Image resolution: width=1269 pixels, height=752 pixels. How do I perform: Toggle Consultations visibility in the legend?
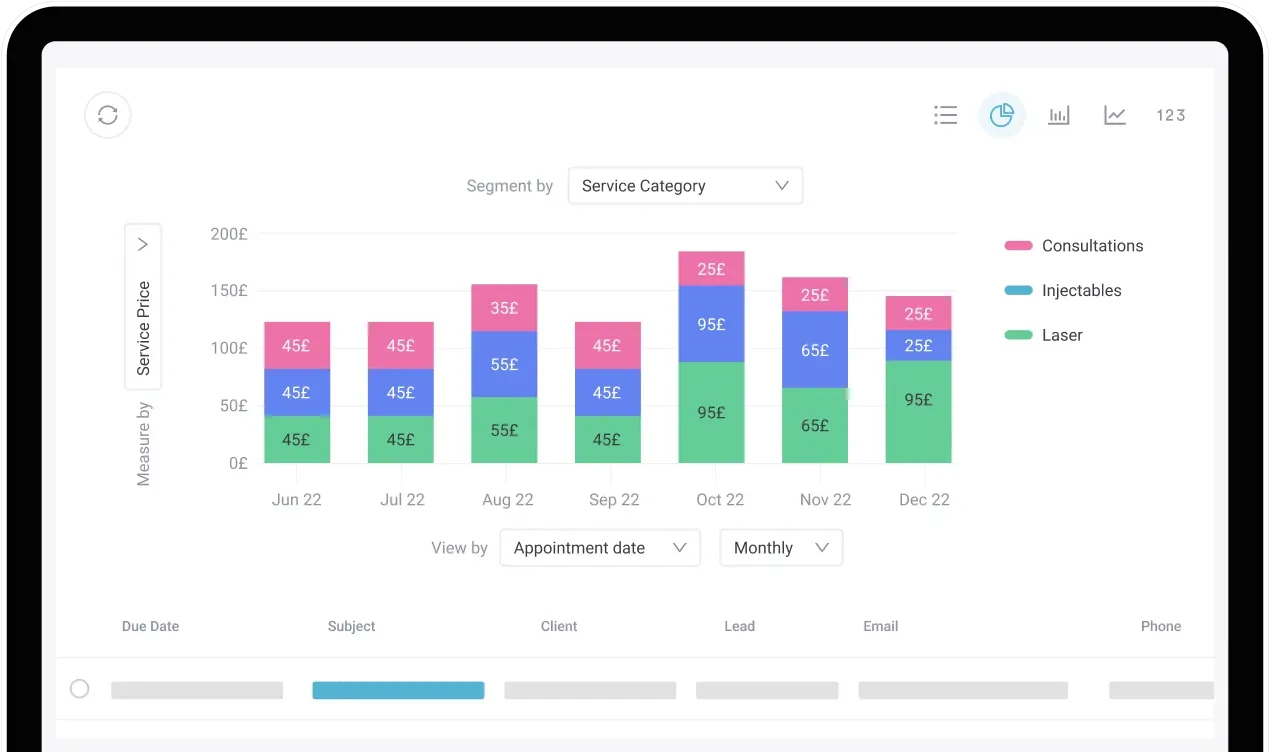tap(1093, 245)
